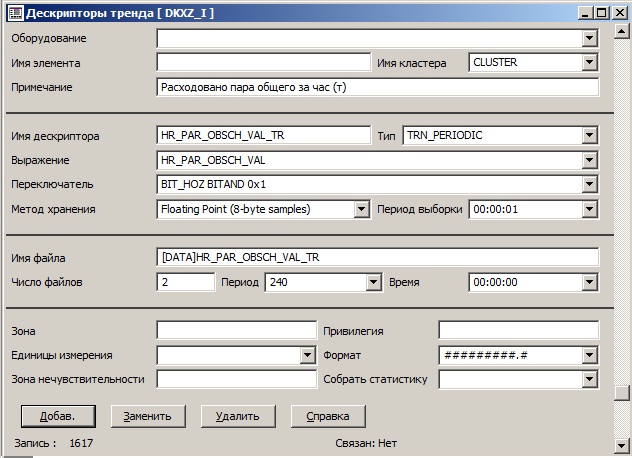Click the Зона нечувствительности field

(x=237, y=379)
